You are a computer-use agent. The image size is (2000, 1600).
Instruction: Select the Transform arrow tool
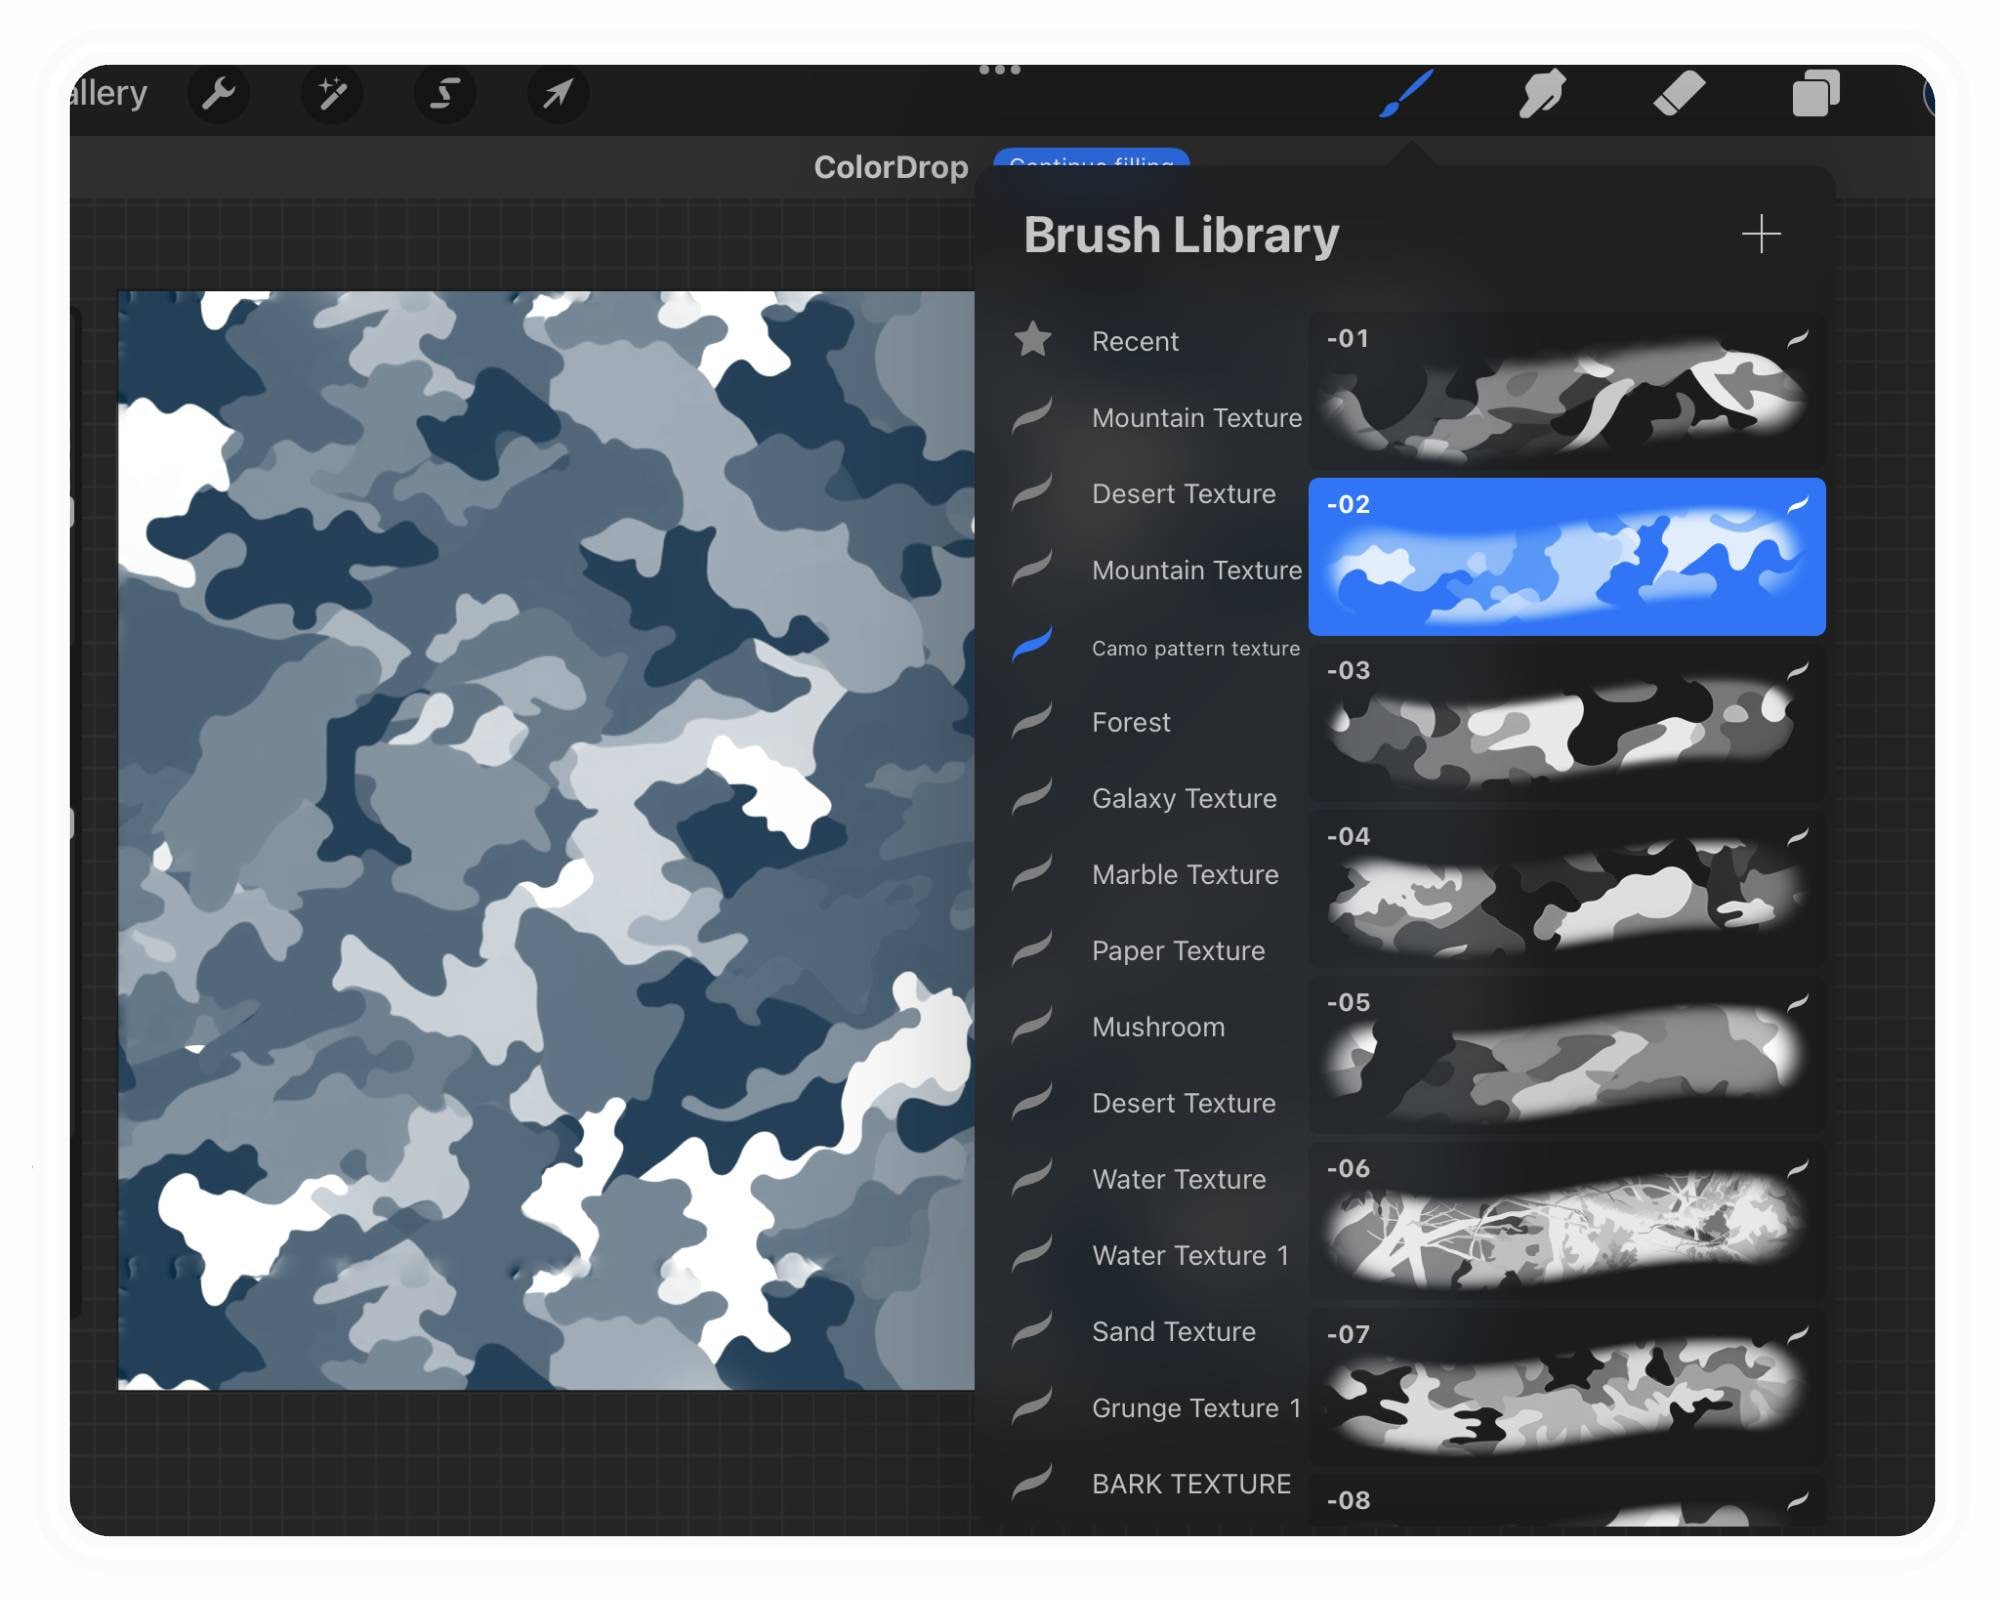coord(557,94)
